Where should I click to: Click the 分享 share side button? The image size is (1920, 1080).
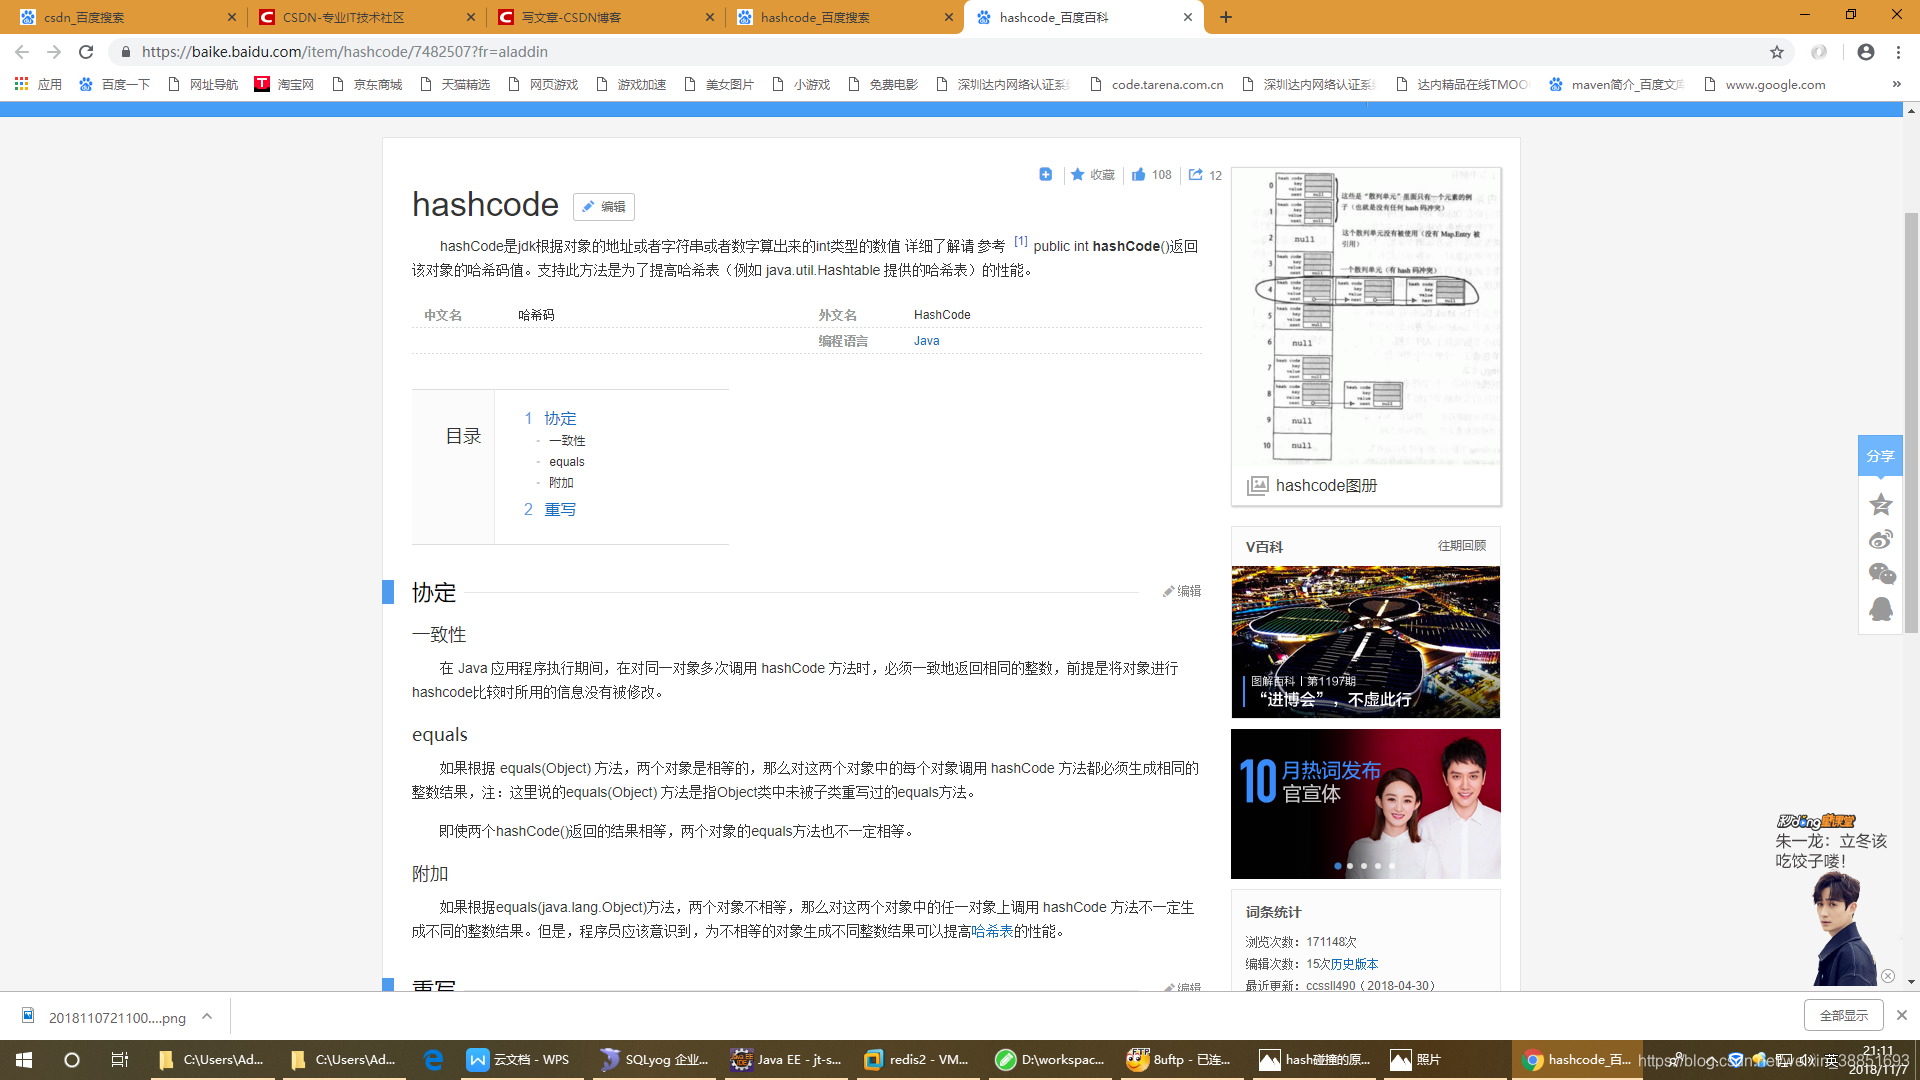click(x=1880, y=456)
